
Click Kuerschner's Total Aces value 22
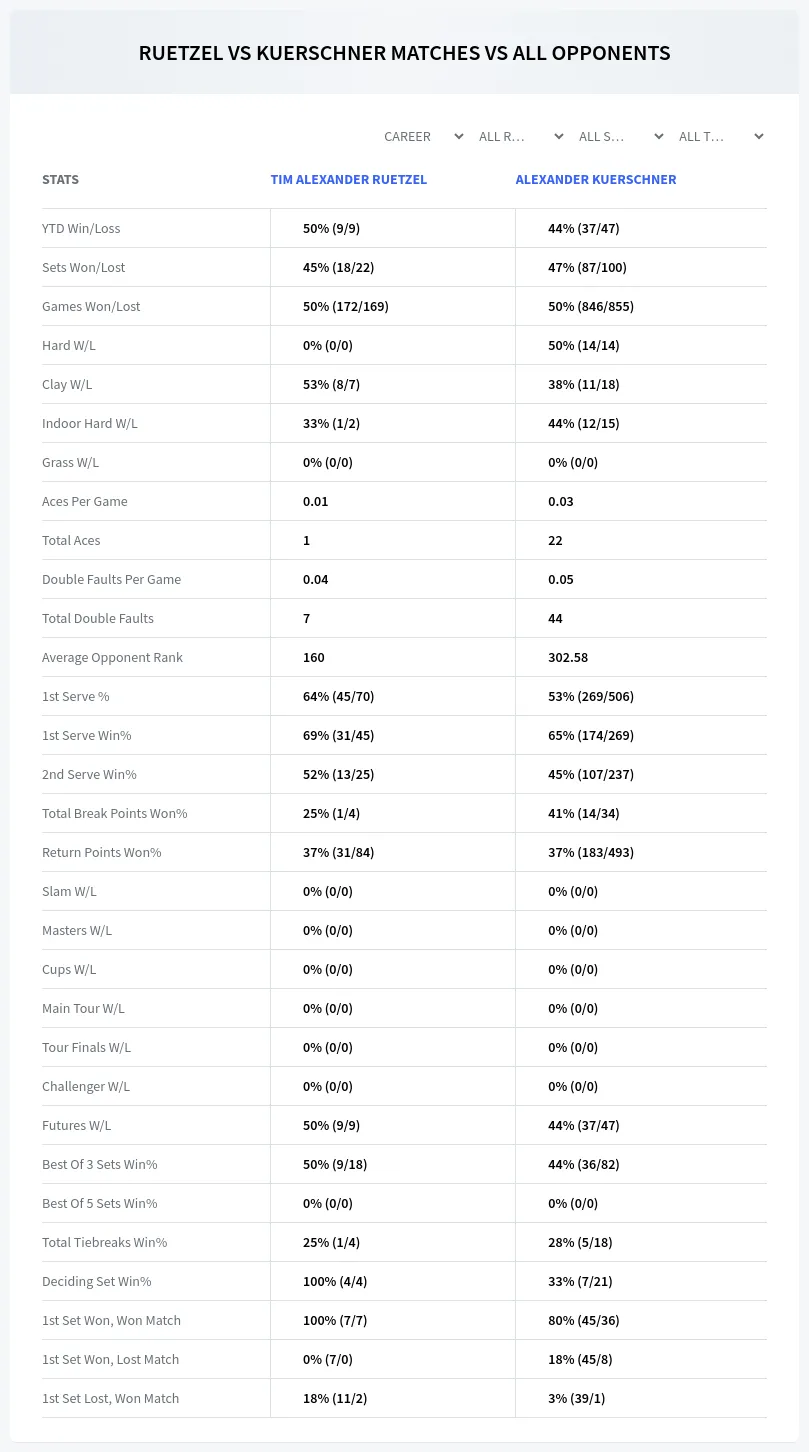point(555,540)
